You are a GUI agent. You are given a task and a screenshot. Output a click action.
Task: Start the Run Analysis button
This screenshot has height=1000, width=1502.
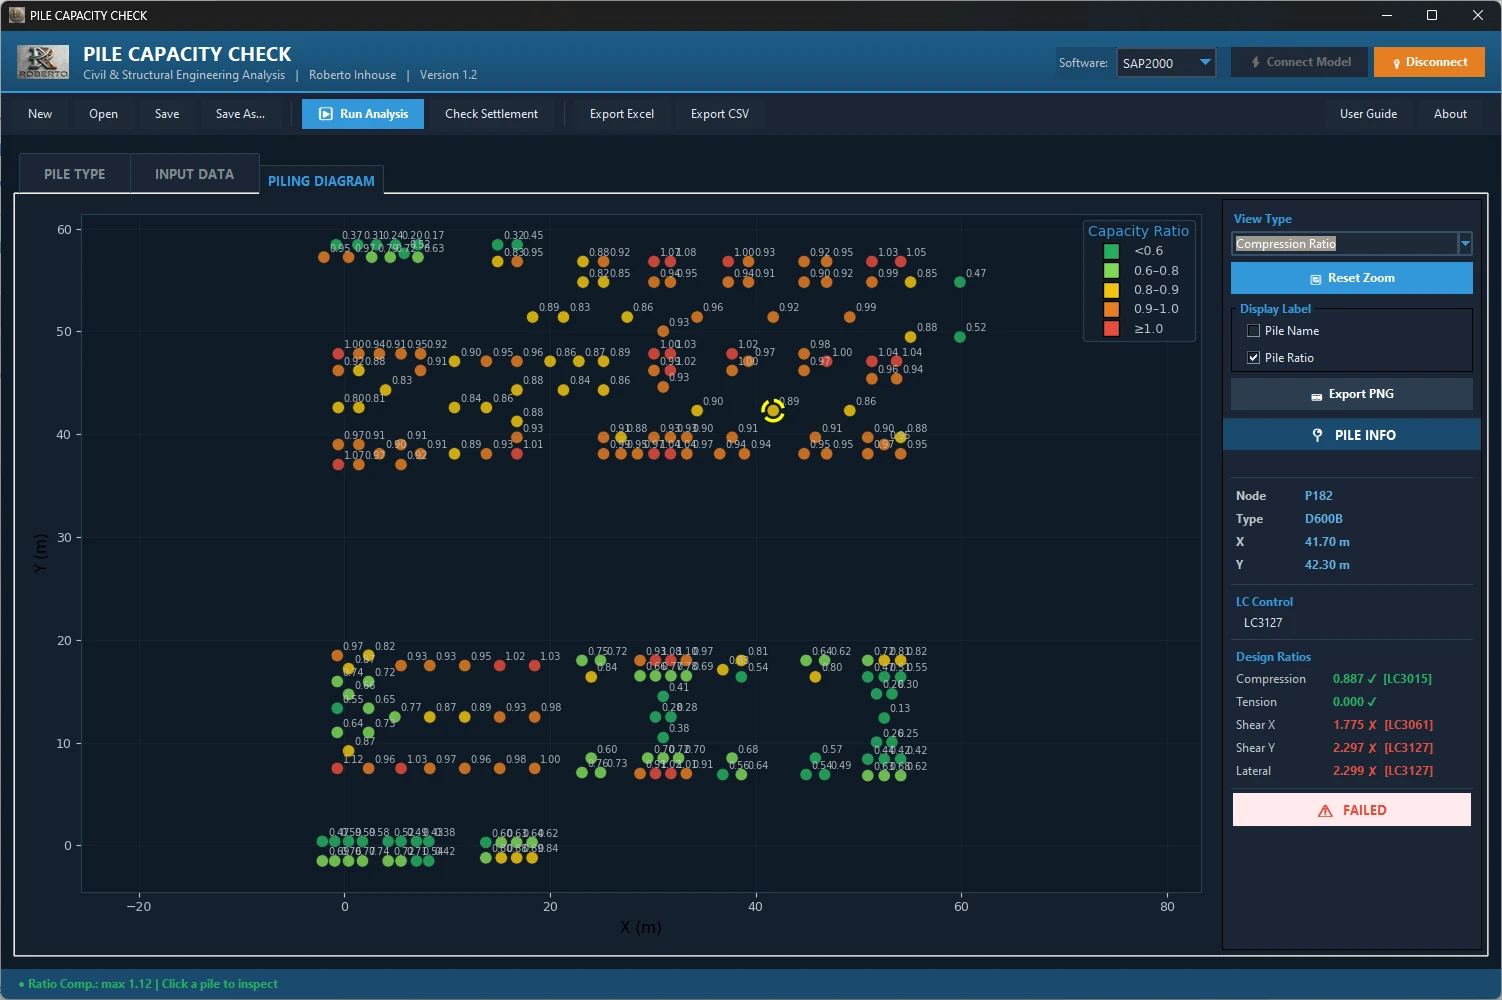click(363, 114)
